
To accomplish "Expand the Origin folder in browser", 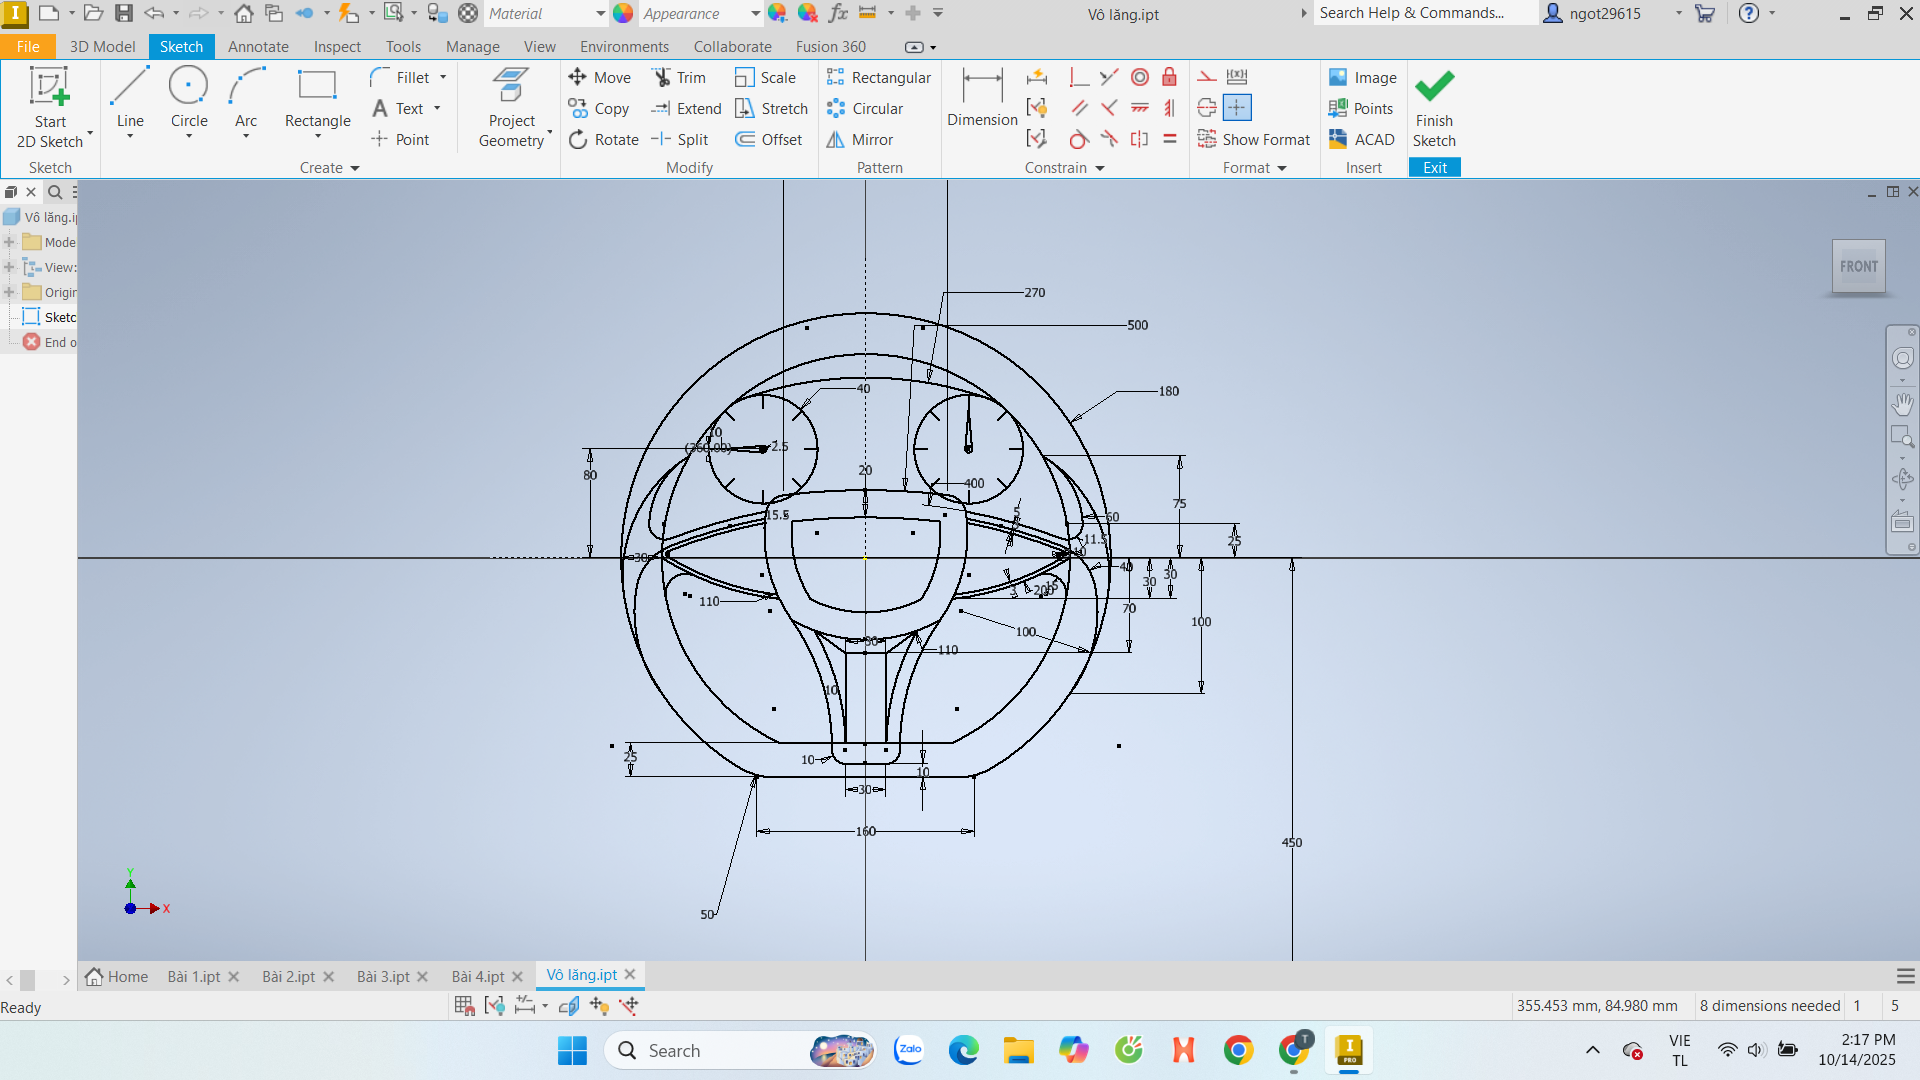I will pos(9,292).
